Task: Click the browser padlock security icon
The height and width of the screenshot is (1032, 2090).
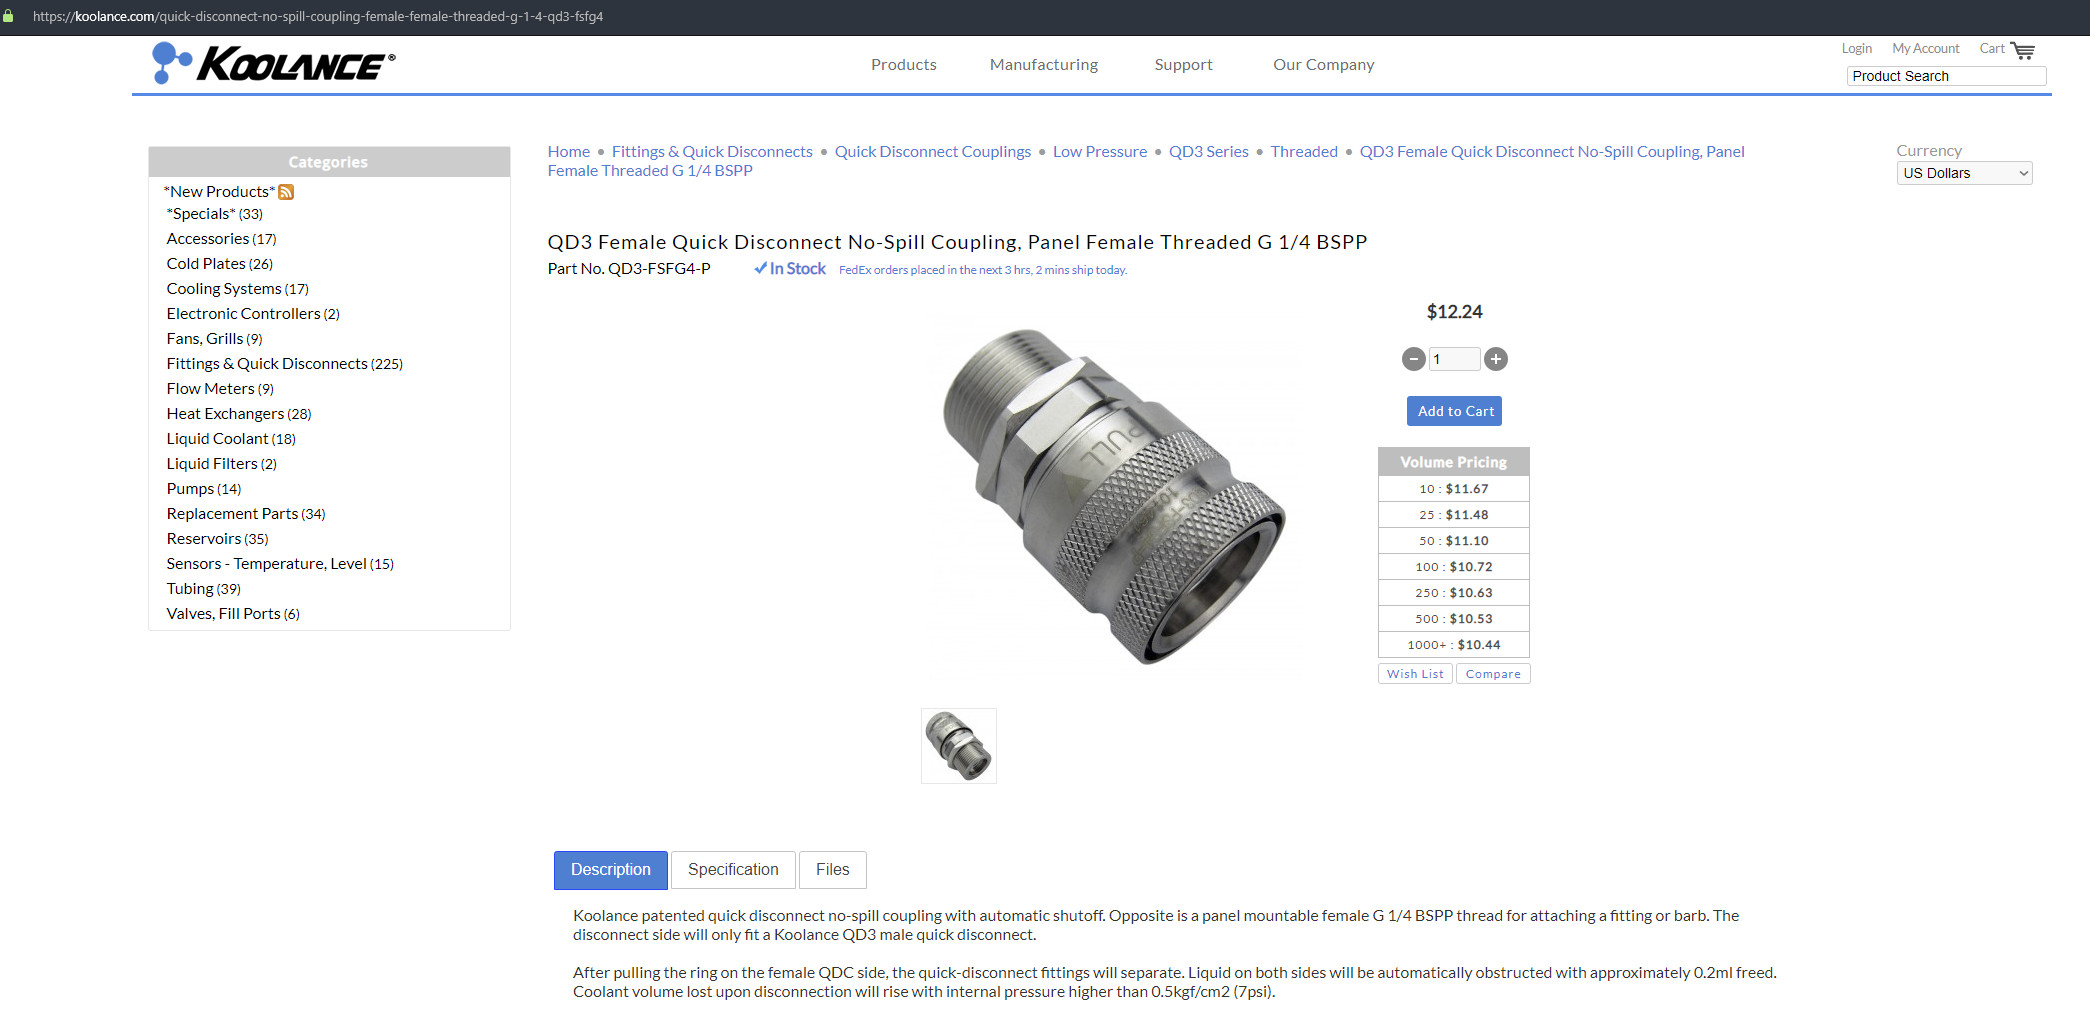Action: (x=8, y=17)
